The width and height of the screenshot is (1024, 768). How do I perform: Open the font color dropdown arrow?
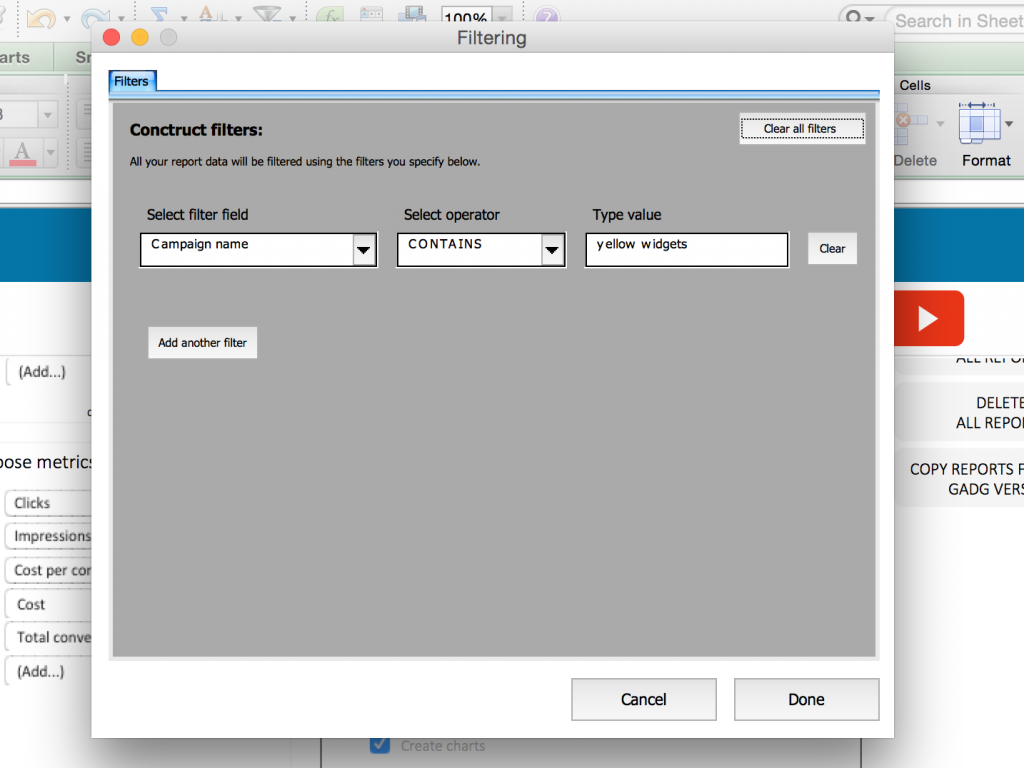(50, 153)
